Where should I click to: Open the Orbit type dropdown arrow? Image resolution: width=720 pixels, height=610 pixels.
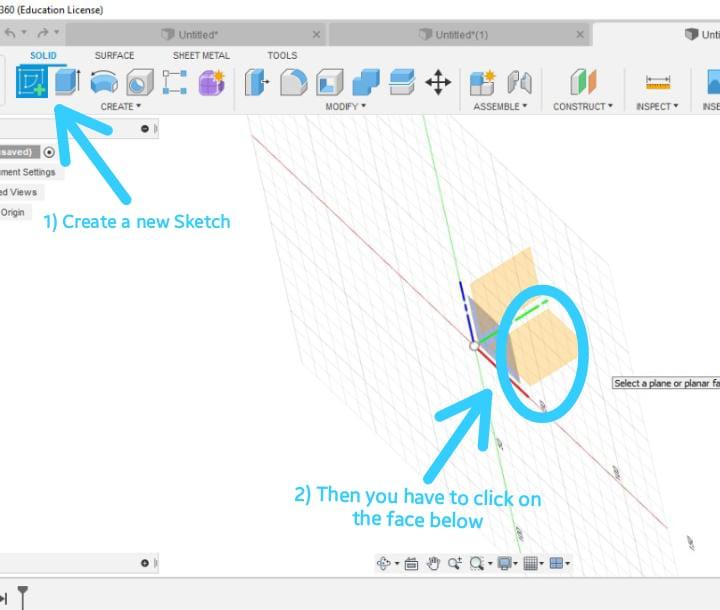pos(397,564)
